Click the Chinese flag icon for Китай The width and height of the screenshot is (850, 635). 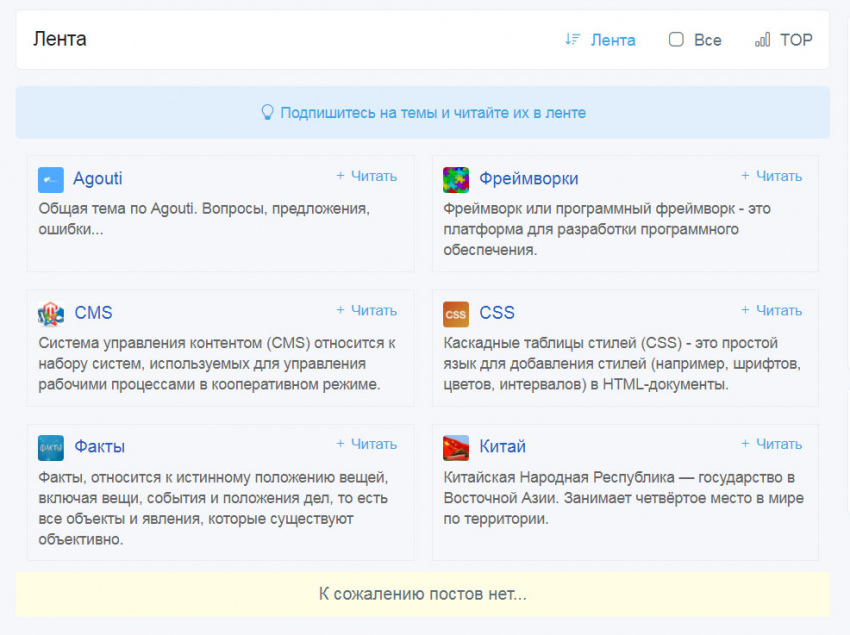coord(456,446)
